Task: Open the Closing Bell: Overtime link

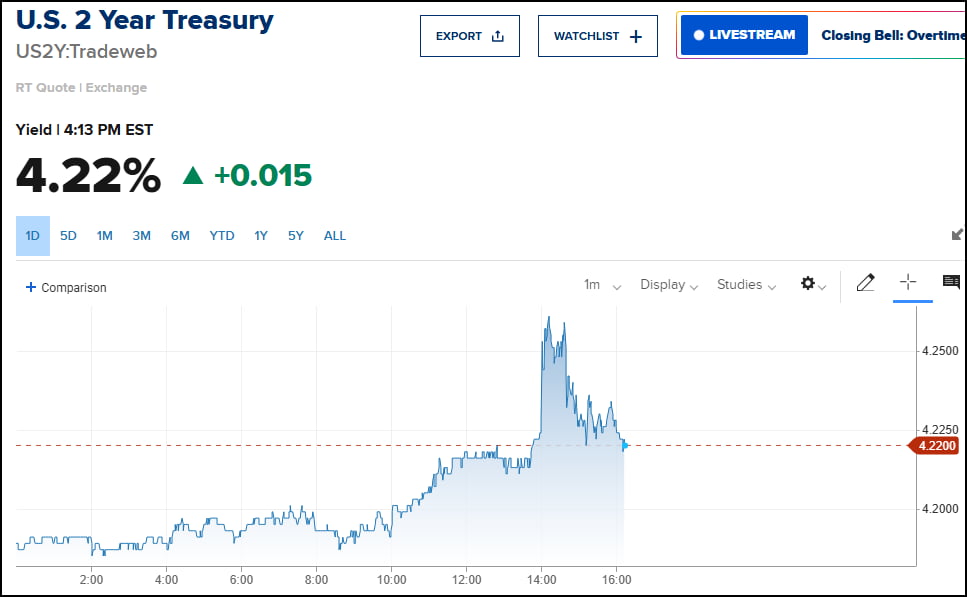Action: click(x=892, y=35)
